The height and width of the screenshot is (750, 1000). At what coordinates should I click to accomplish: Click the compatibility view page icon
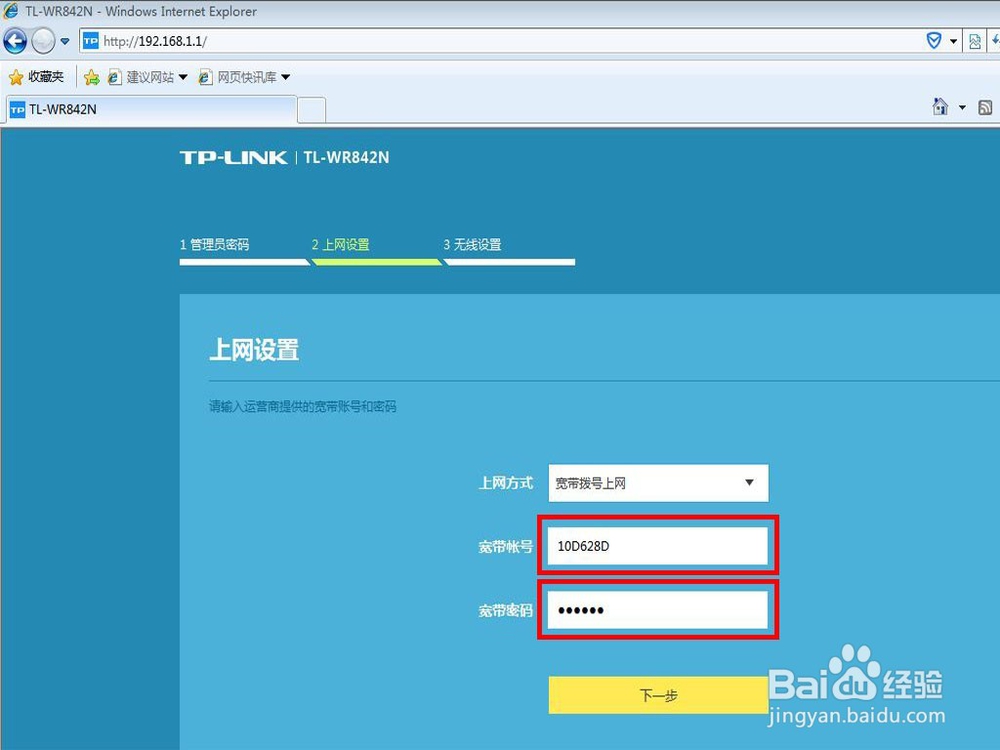coord(974,41)
